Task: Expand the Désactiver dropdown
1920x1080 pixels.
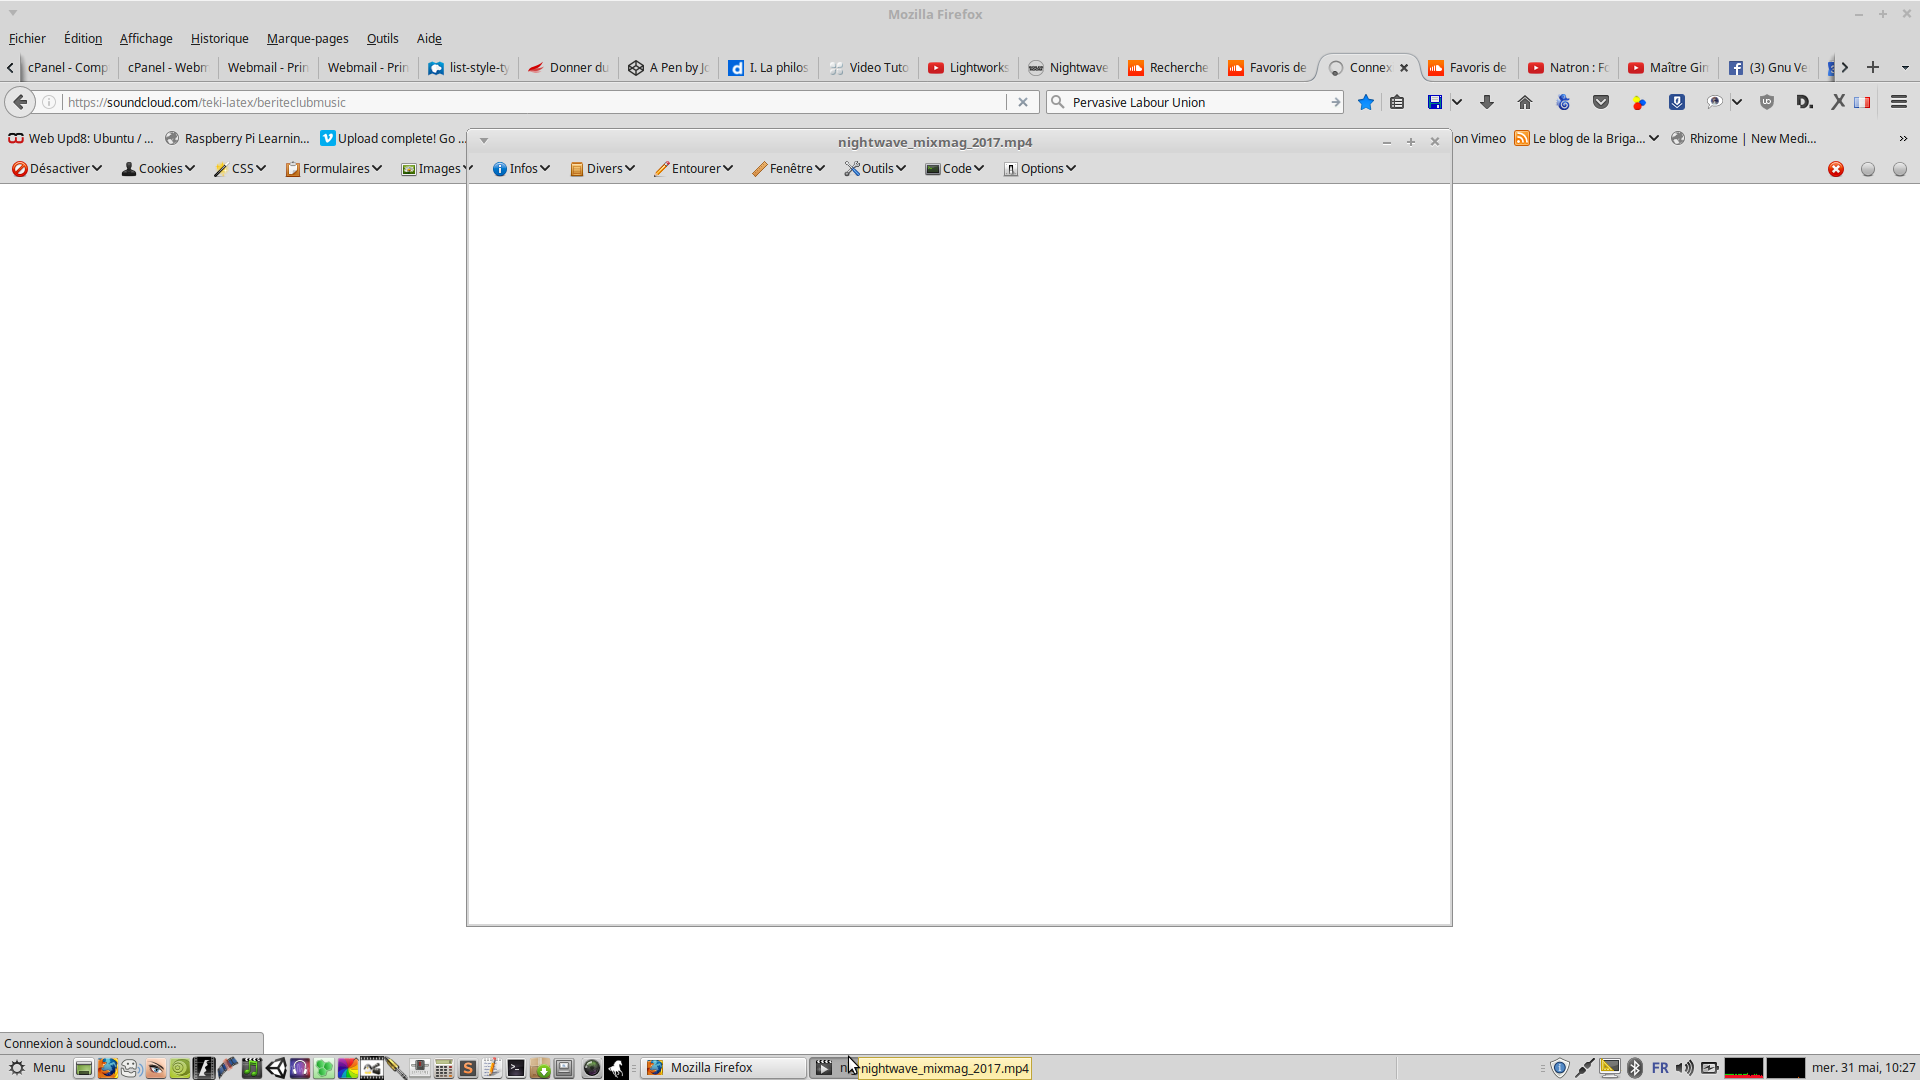Action: pyautogui.click(x=57, y=168)
